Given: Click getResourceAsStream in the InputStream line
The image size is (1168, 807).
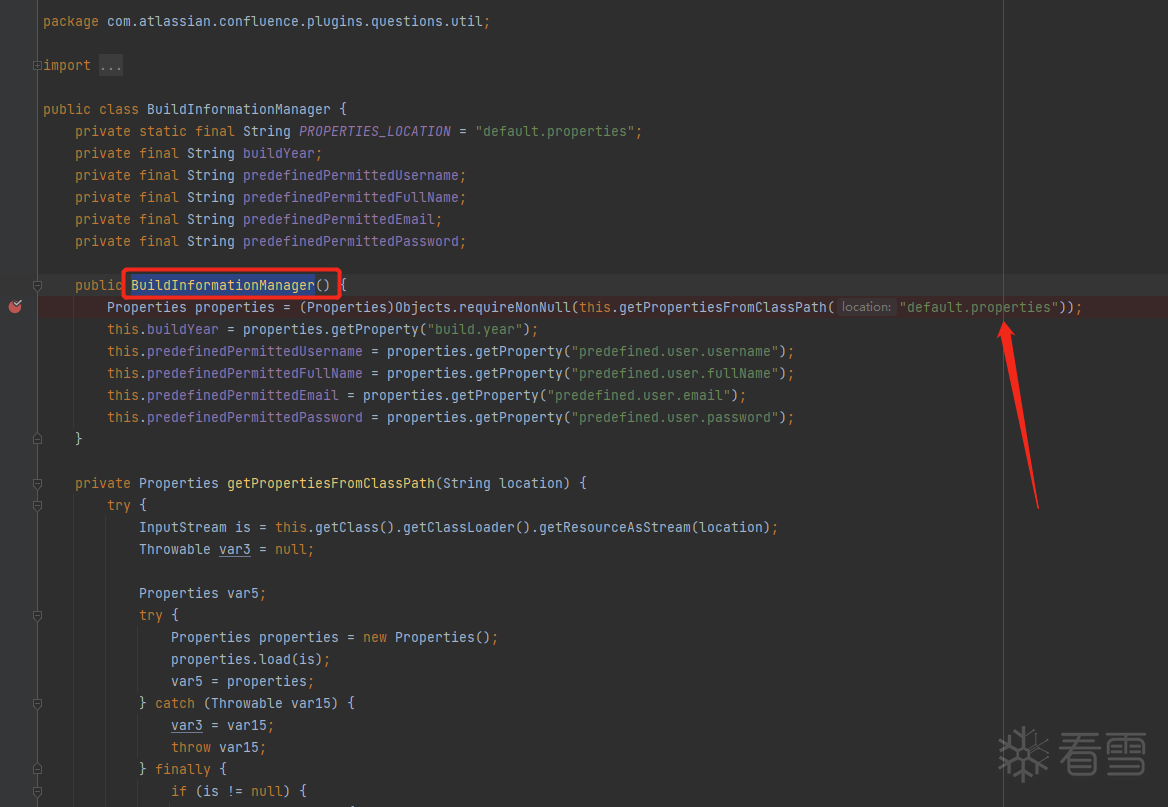Looking at the screenshot, I should (615, 528).
